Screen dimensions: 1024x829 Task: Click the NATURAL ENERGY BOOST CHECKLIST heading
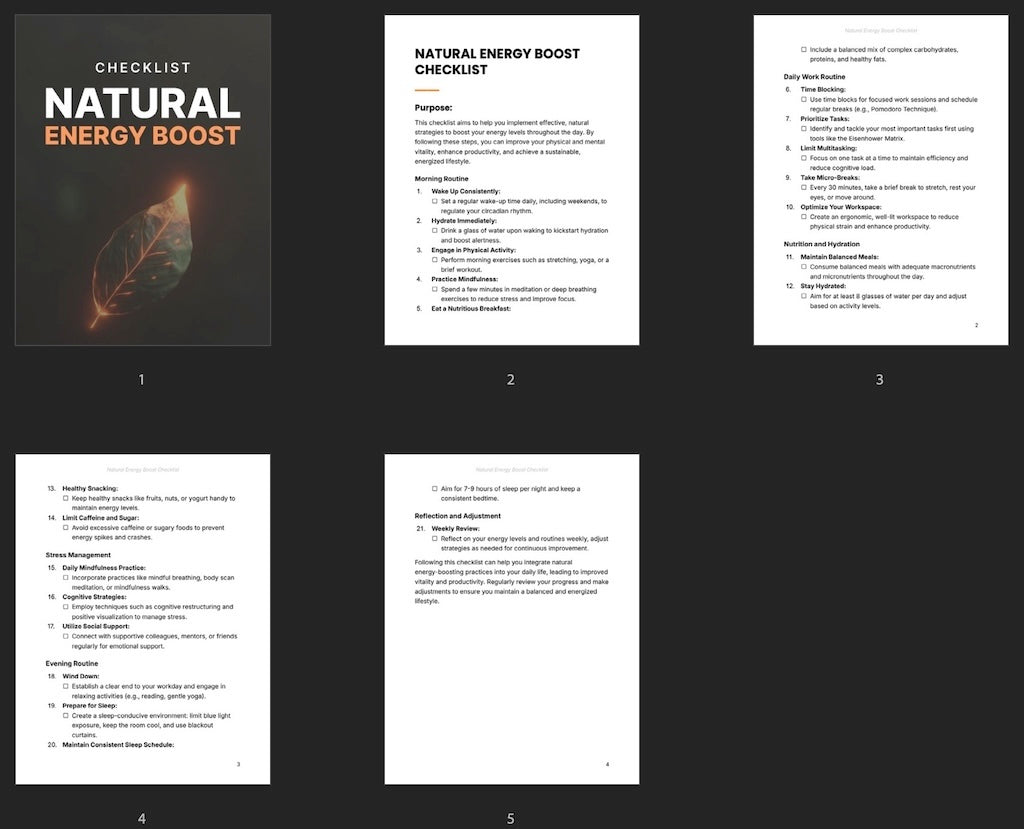(x=497, y=61)
